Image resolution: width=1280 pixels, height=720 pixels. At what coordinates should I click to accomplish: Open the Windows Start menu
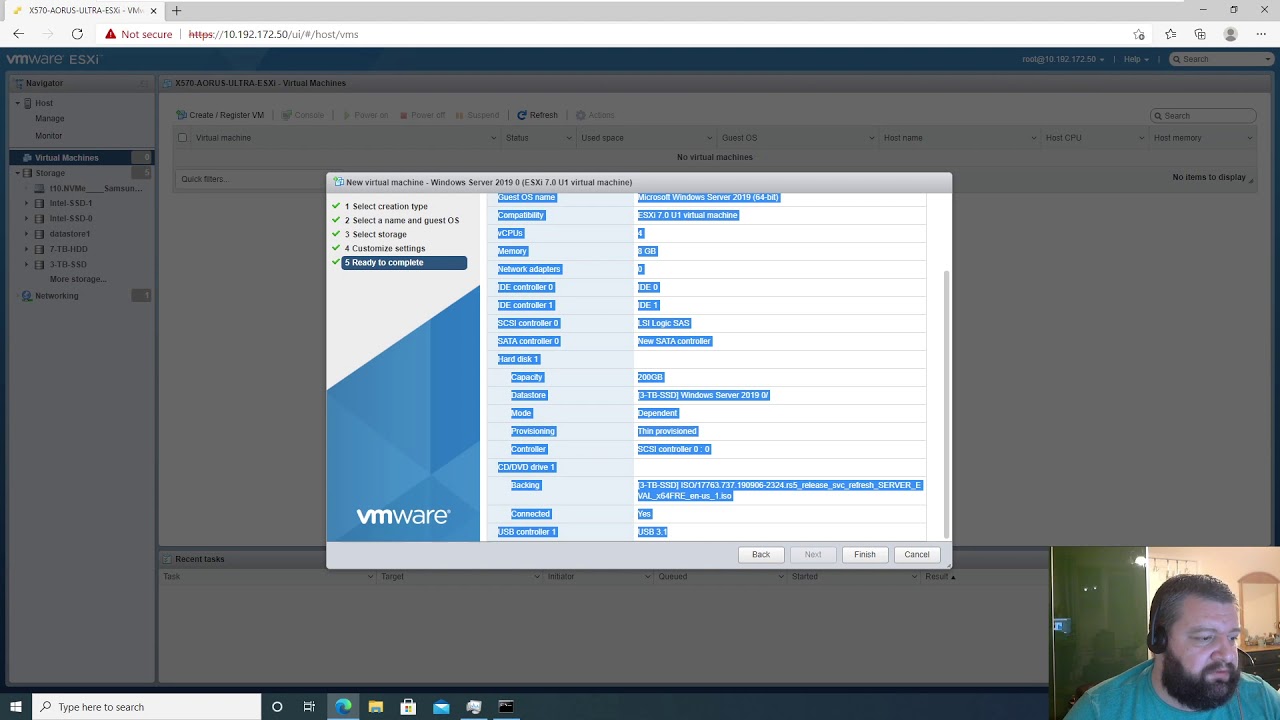pos(16,707)
